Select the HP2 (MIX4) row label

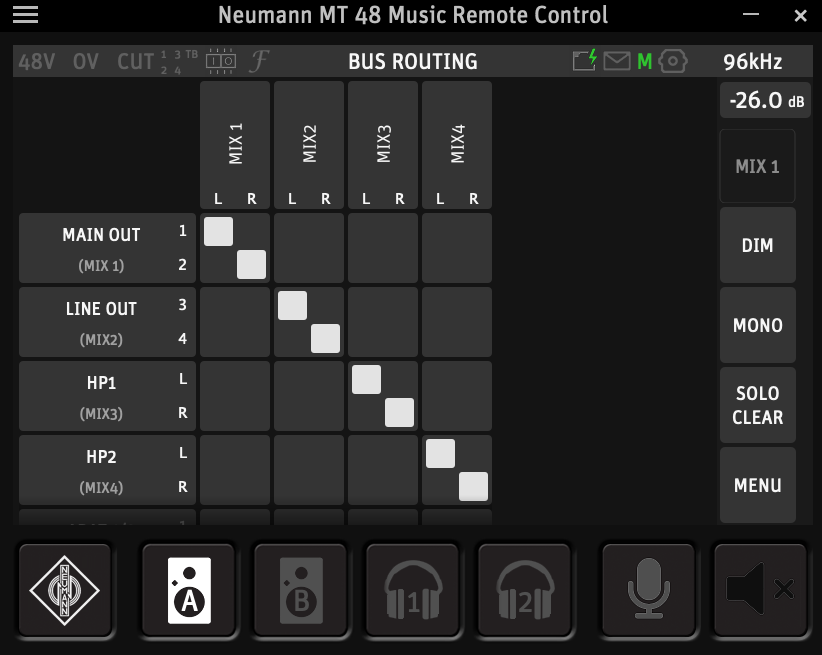pos(107,470)
